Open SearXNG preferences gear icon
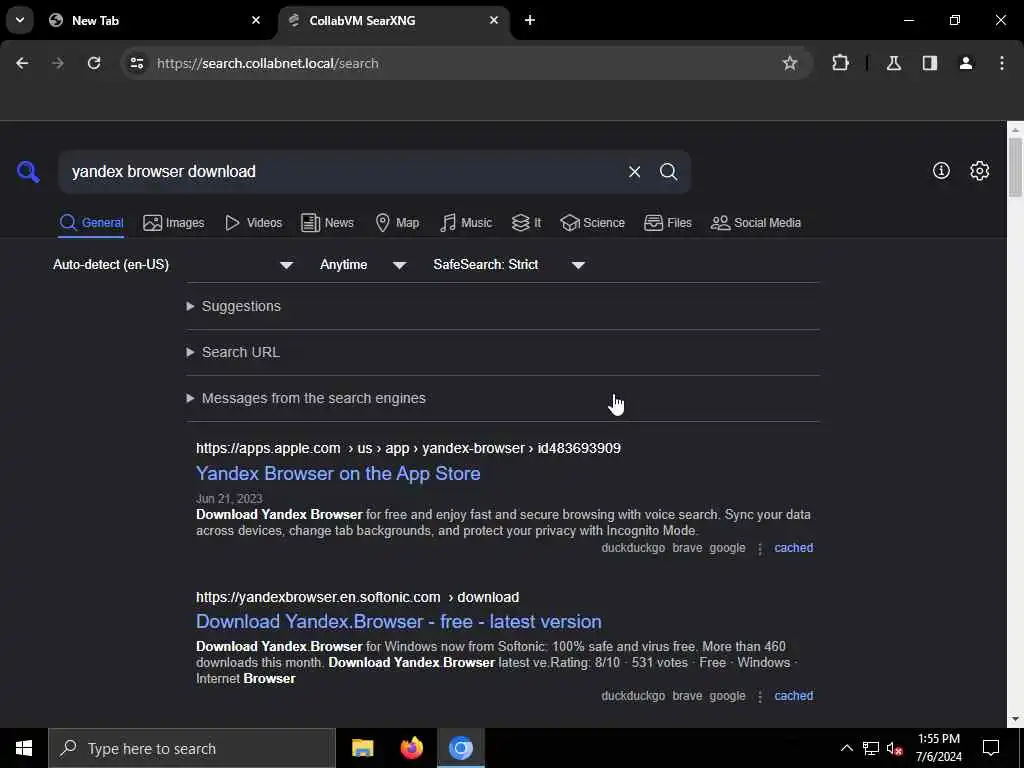This screenshot has width=1024, height=768. click(x=979, y=171)
